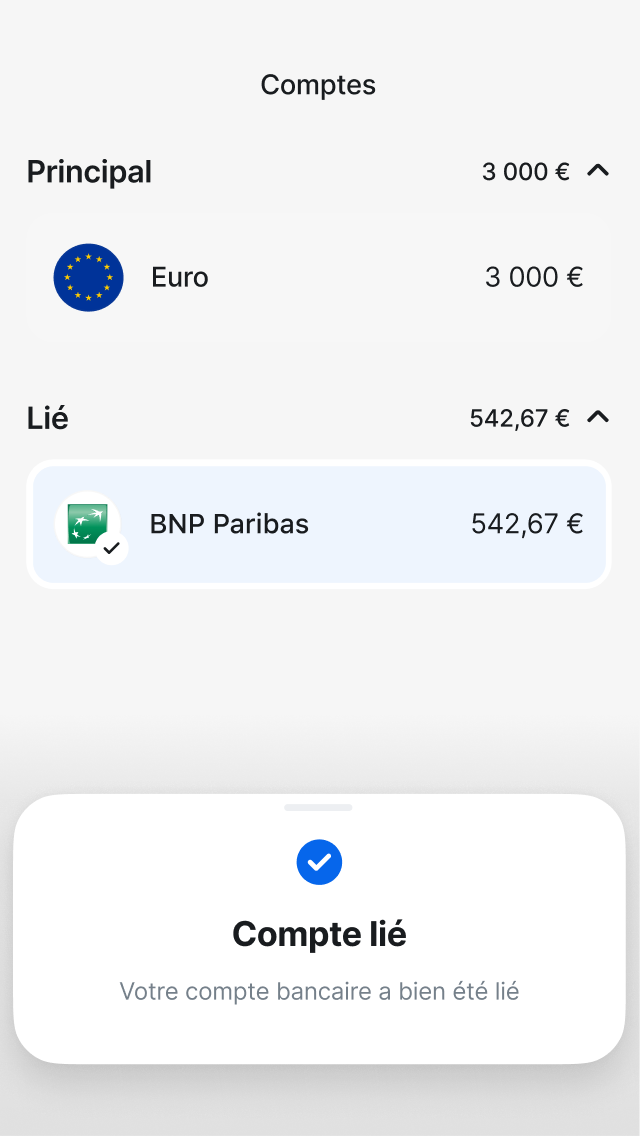The width and height of the screenshot is (640, 1136).
Task: Open the Euro account showing 3 000 €
Action: (318, 277)
